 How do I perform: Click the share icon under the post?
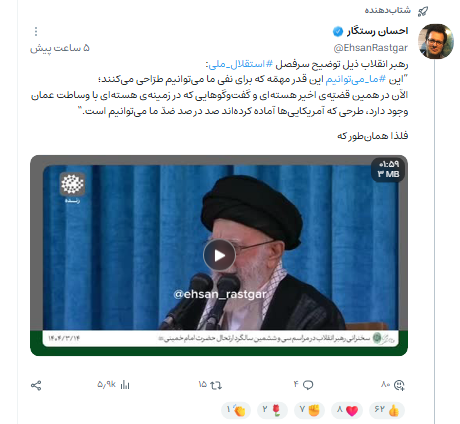coord(36,385)
